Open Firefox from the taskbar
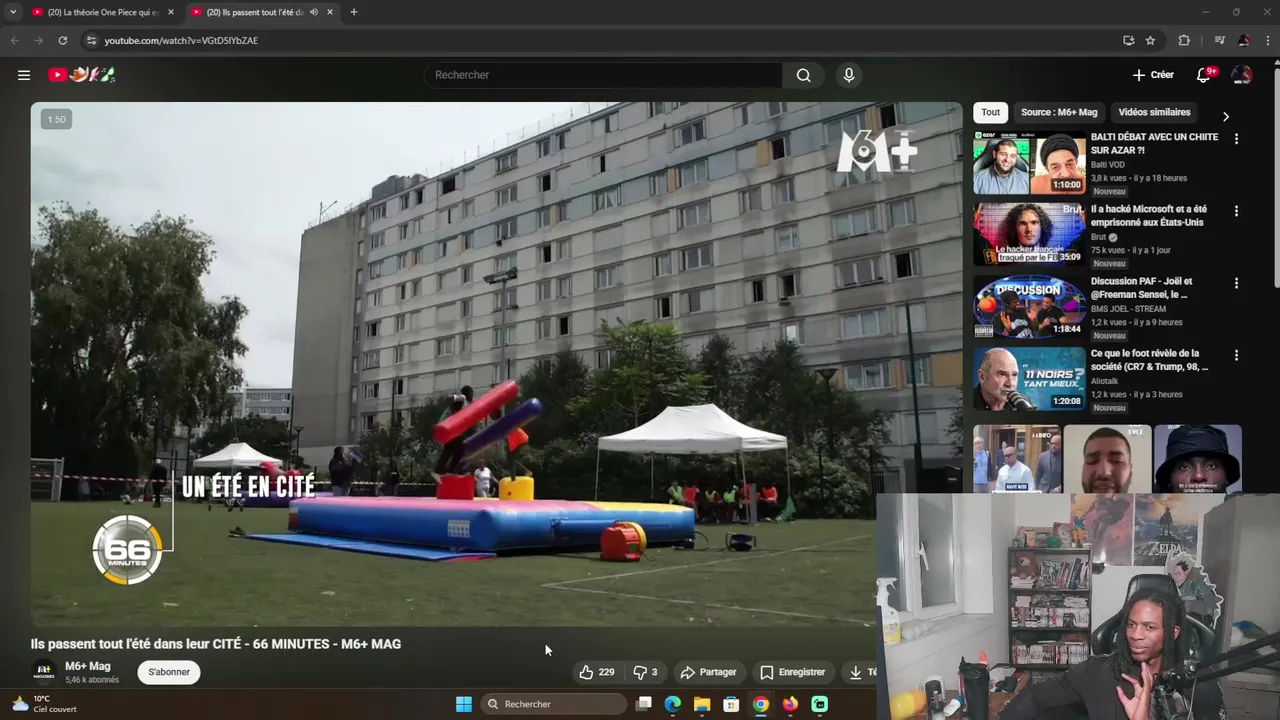The height and width of the screenshot is (720, 1280). pos(790,704)
